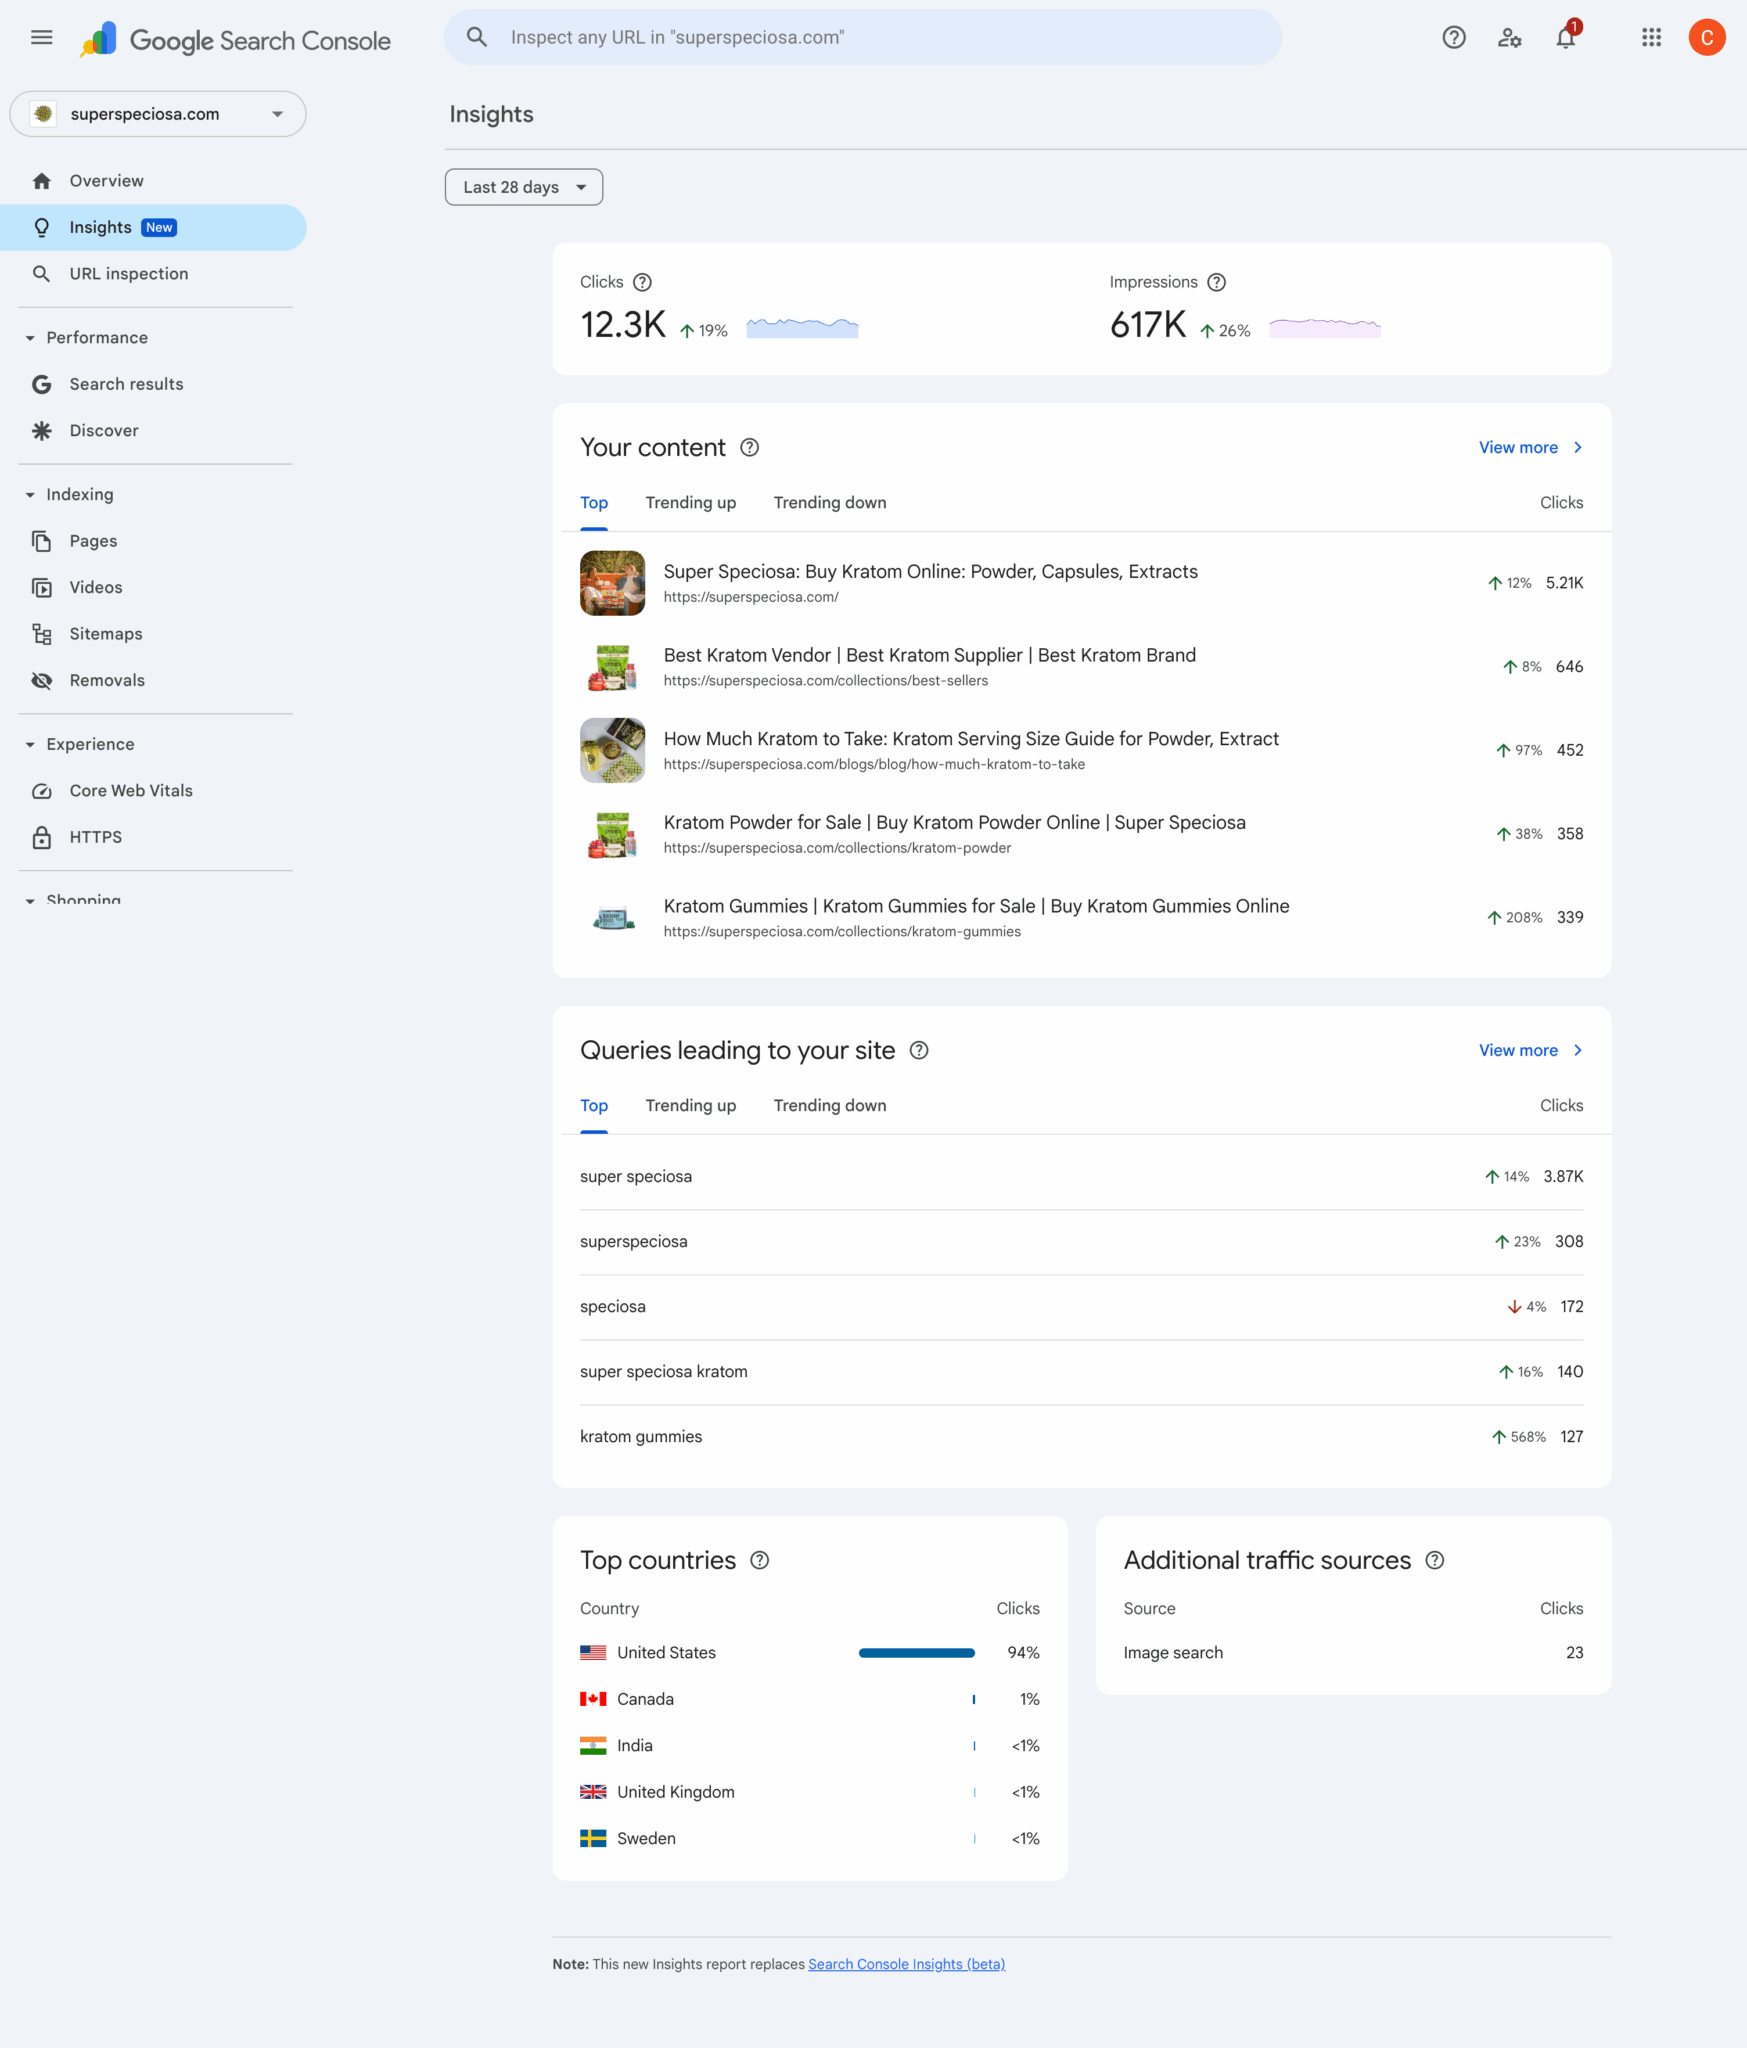Image resolution: width=1747 pixels, height=2048 pixels.
Task: Select Top tab in Queries section
Action: click(594, 1106)
